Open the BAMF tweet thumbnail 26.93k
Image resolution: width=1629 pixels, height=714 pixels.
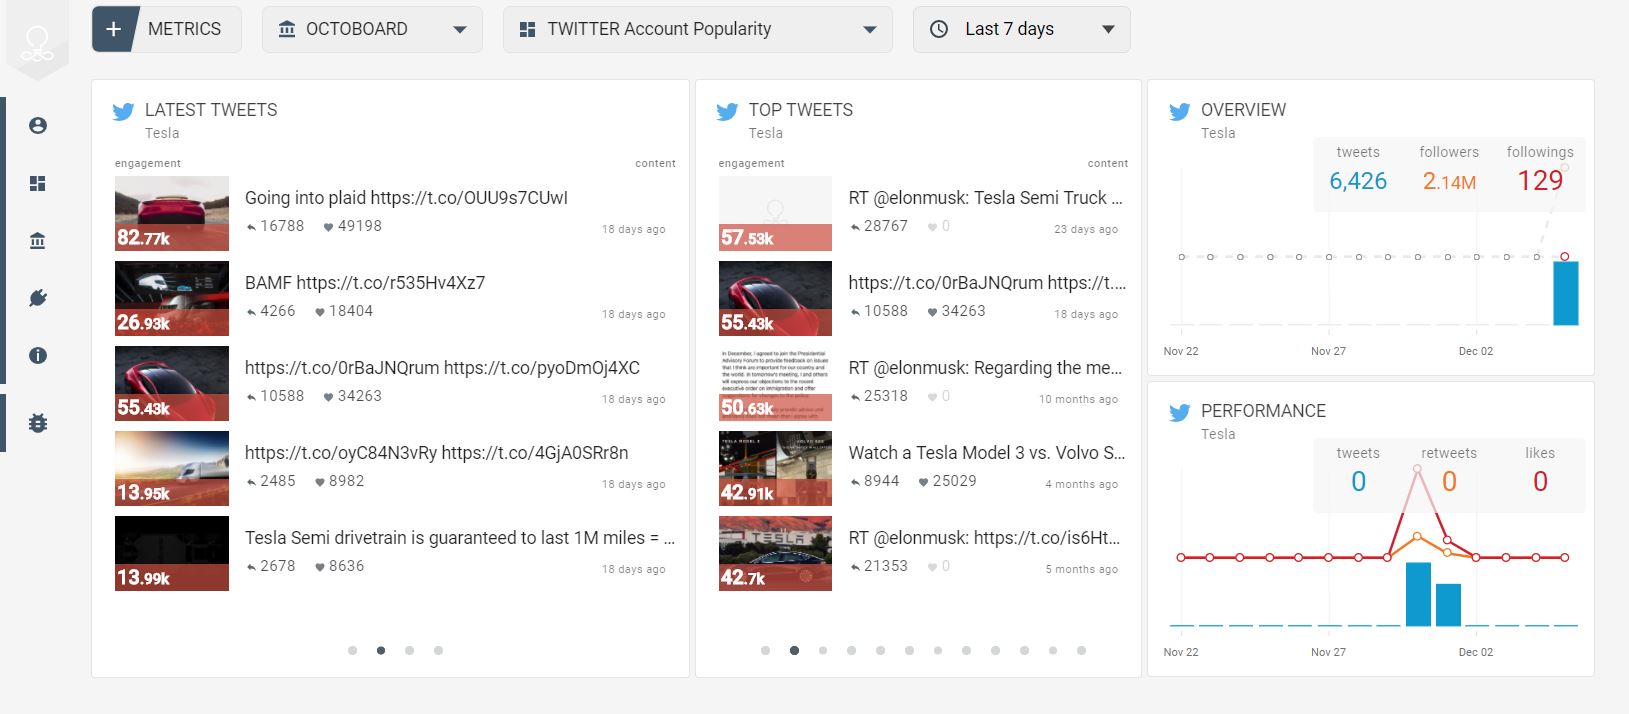tap(172, 298)
